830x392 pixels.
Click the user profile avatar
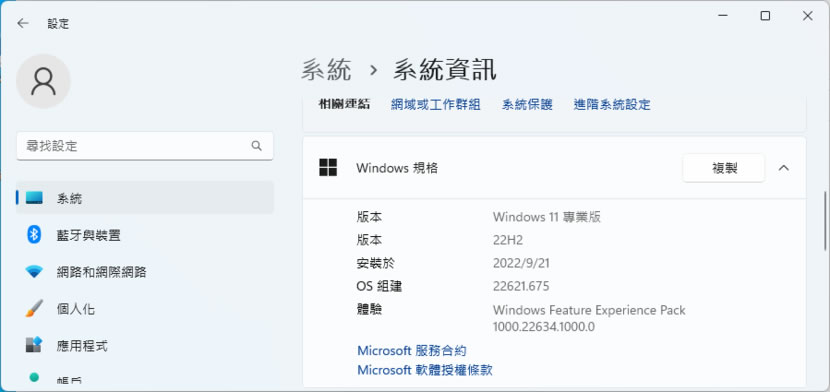click(x=43, y=81)
